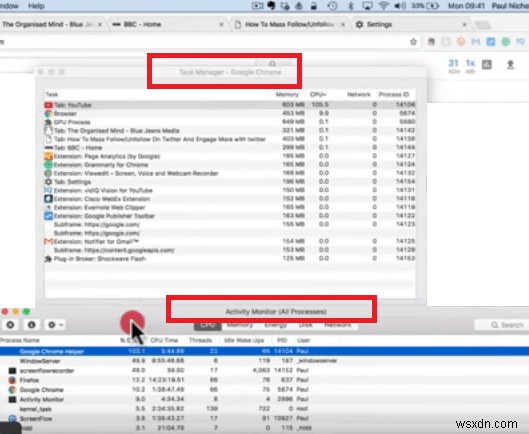Click the volume icon in the menu bar

click(x=400, y=6)
